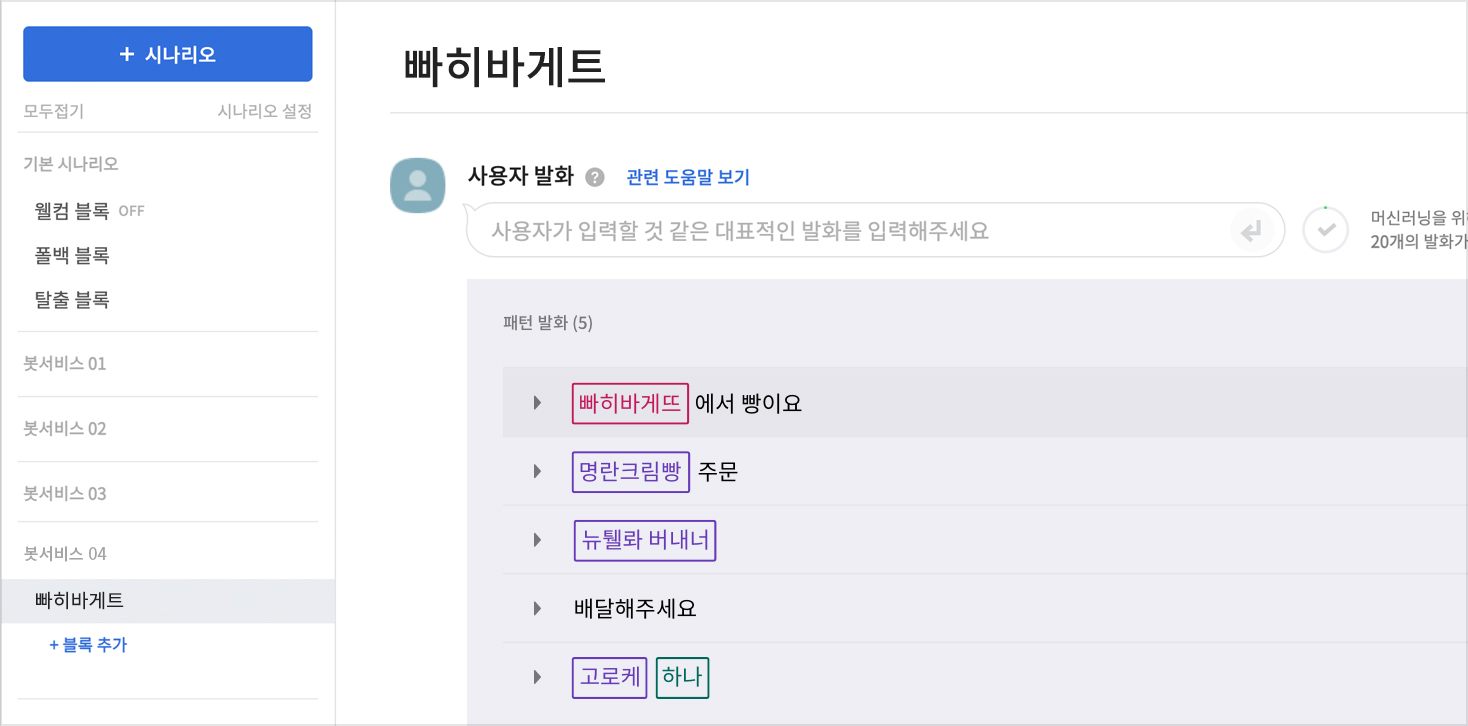Select the 웰컴 블록 item

(x=72, y=211)
